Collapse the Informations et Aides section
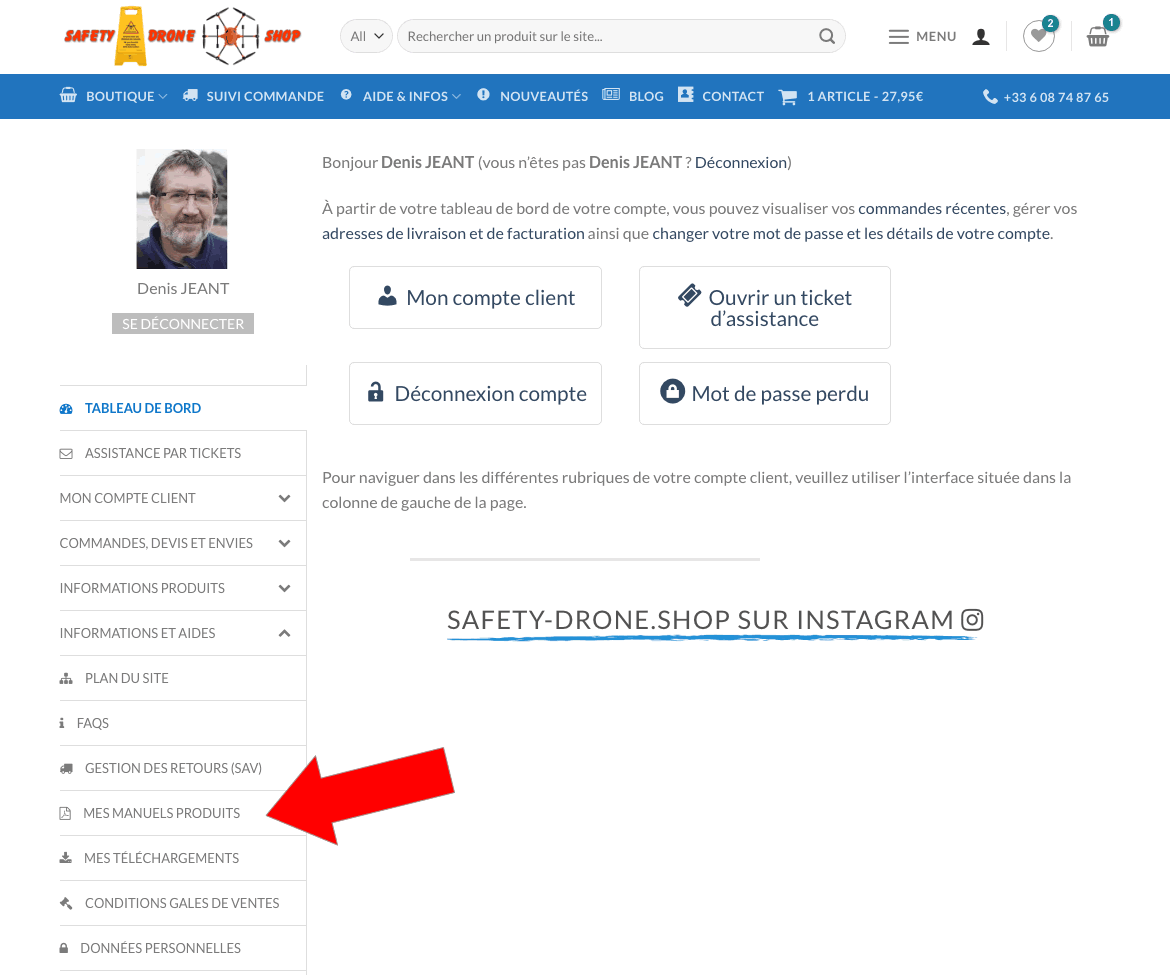1170x975 pixels. (x=284, y=633)
